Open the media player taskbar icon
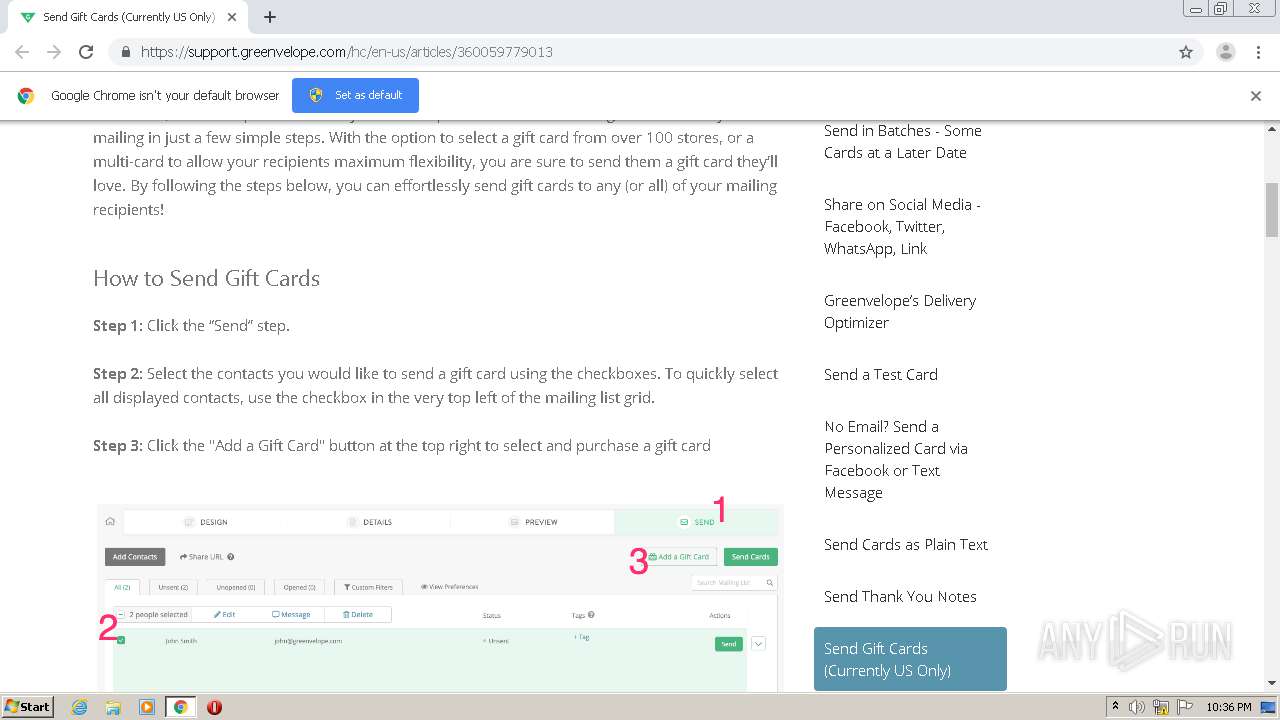The image size is (1280, 720). [x=147, y=707]
